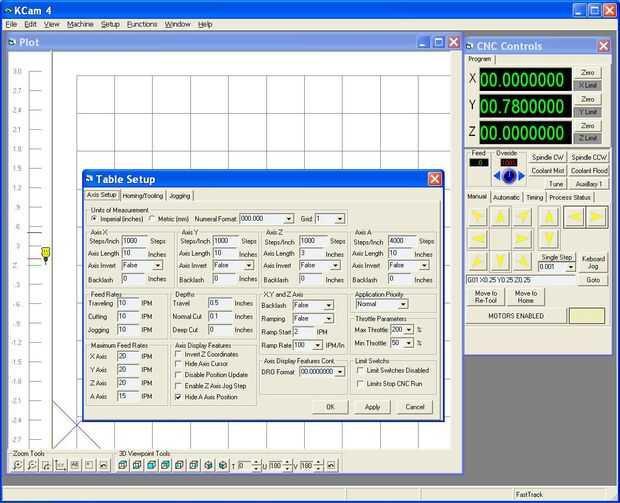Screen dimensions: 620x503
Task: Click the Spindle CW button
Action: pos(549,158)
